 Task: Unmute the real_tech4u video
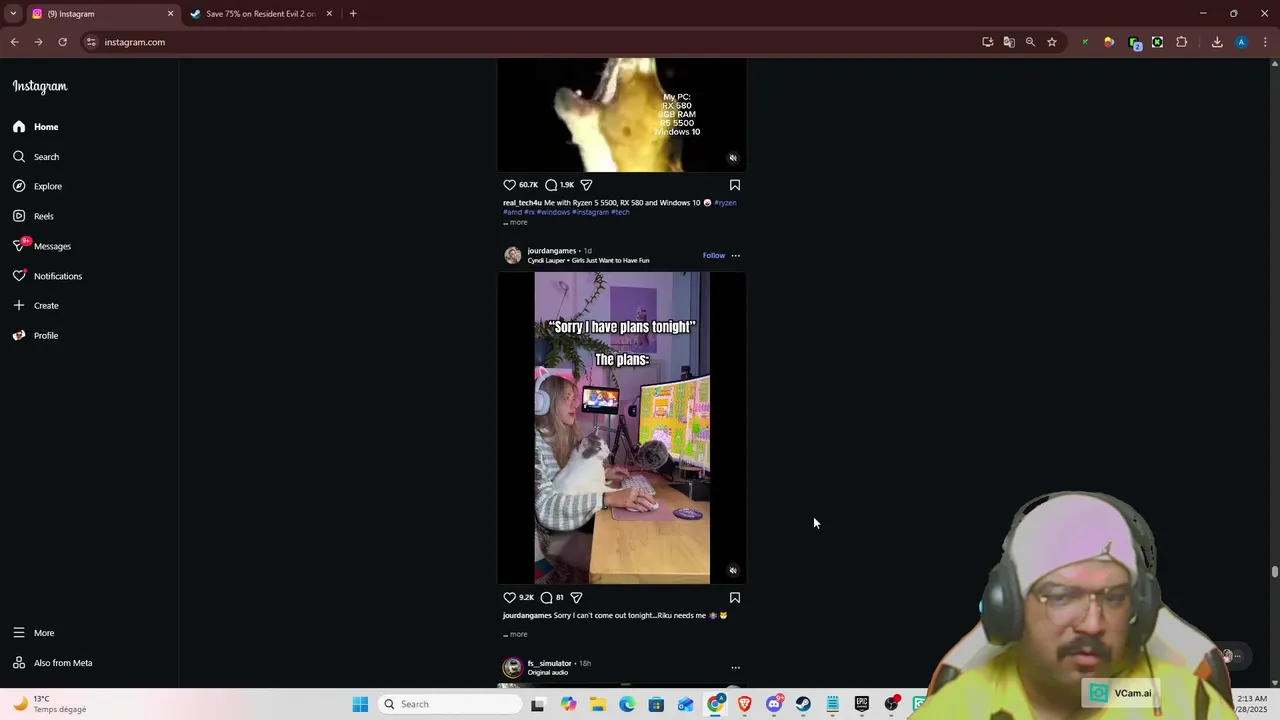(733, 158)
